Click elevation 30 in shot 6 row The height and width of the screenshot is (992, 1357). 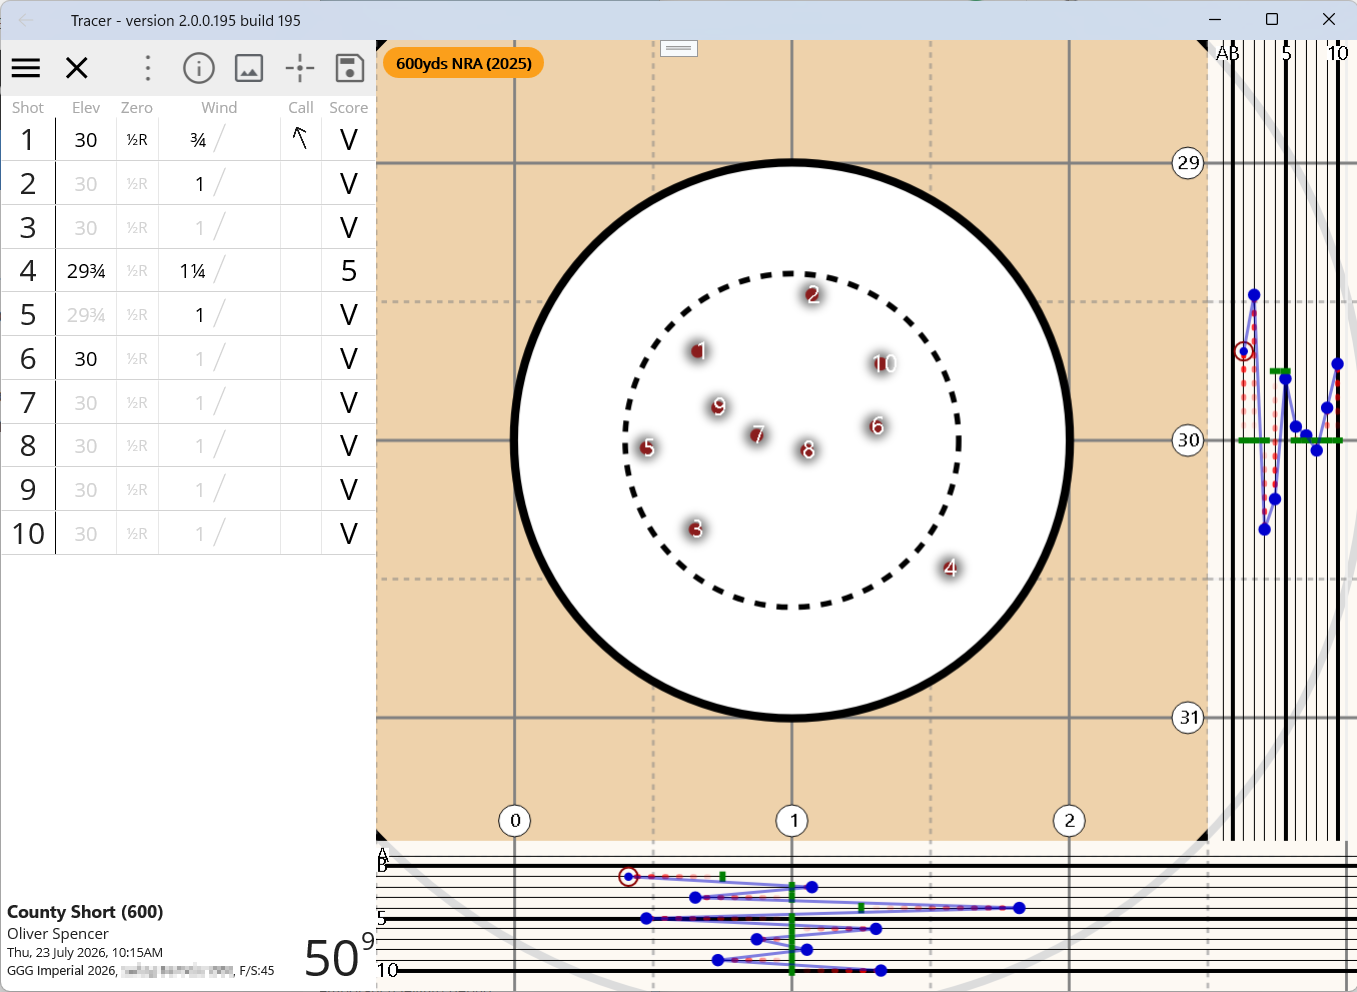tap(86, 359)
